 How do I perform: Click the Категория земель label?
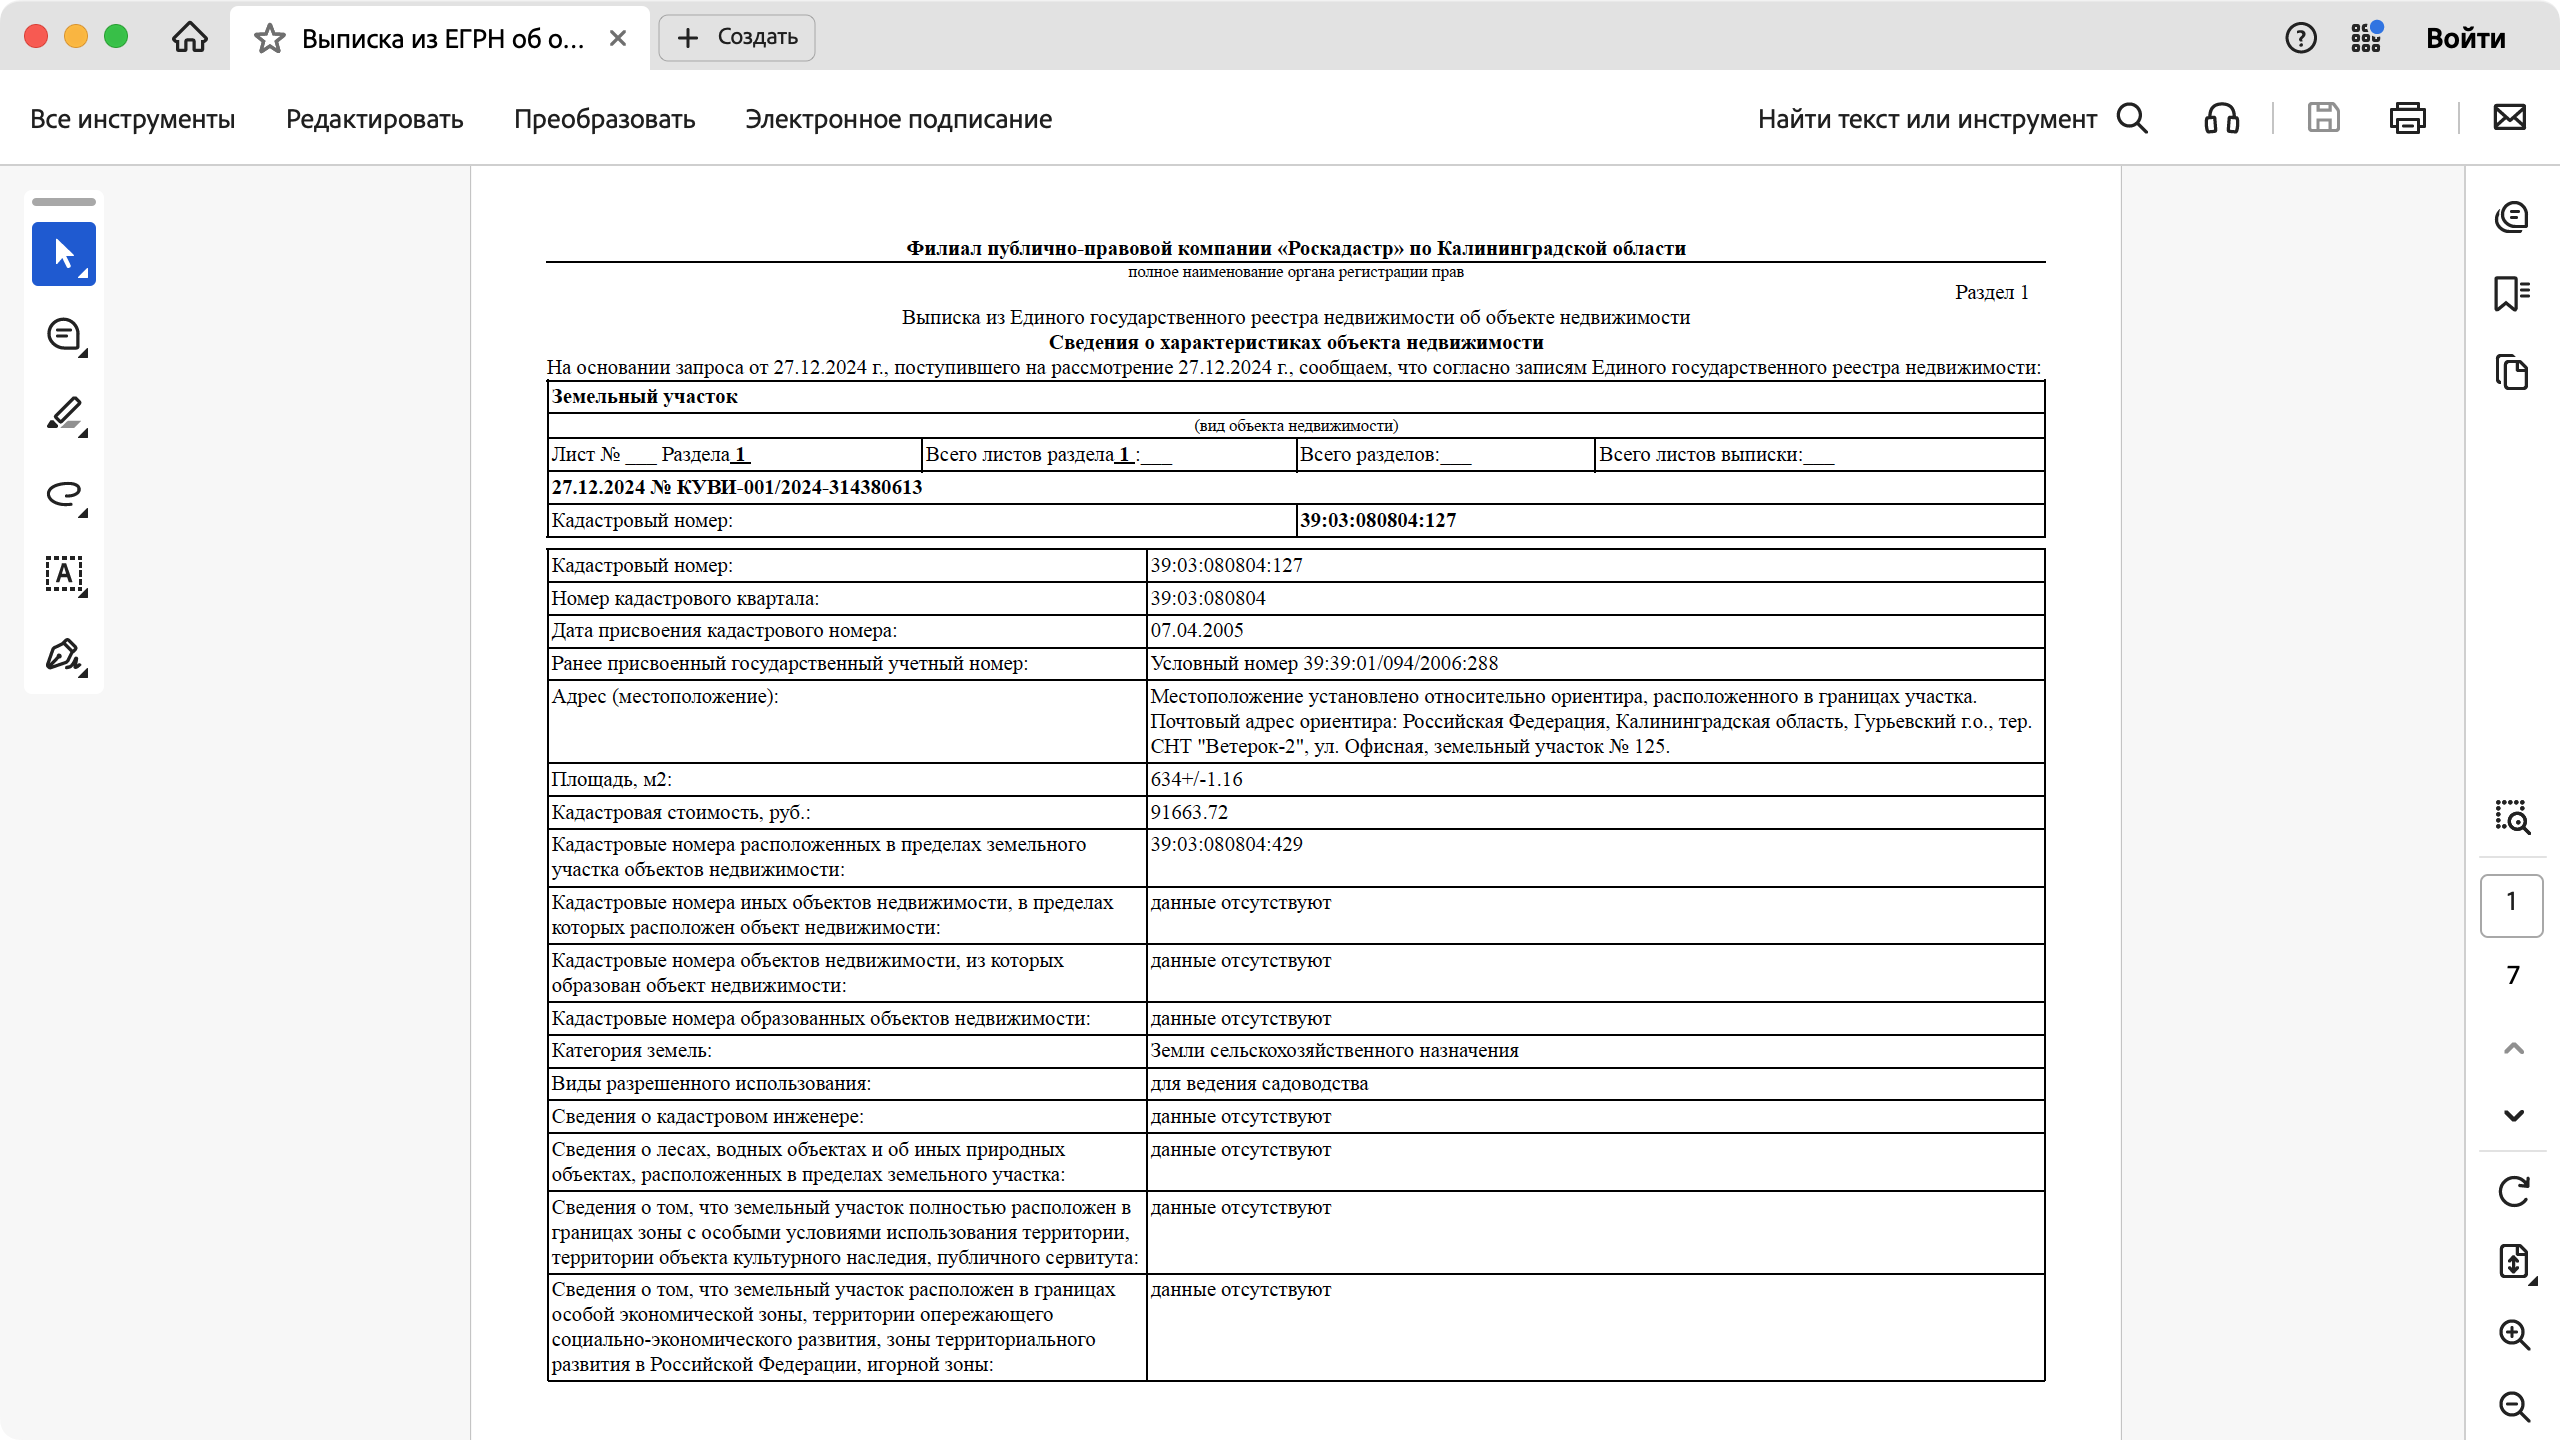632,1050
